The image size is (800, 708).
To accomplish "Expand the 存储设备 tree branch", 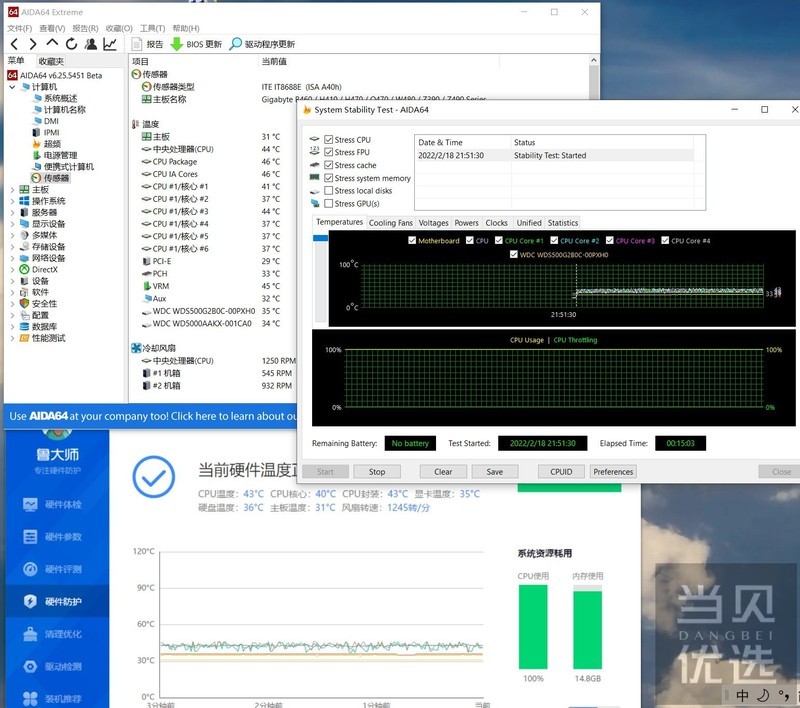I will [12, 246].
